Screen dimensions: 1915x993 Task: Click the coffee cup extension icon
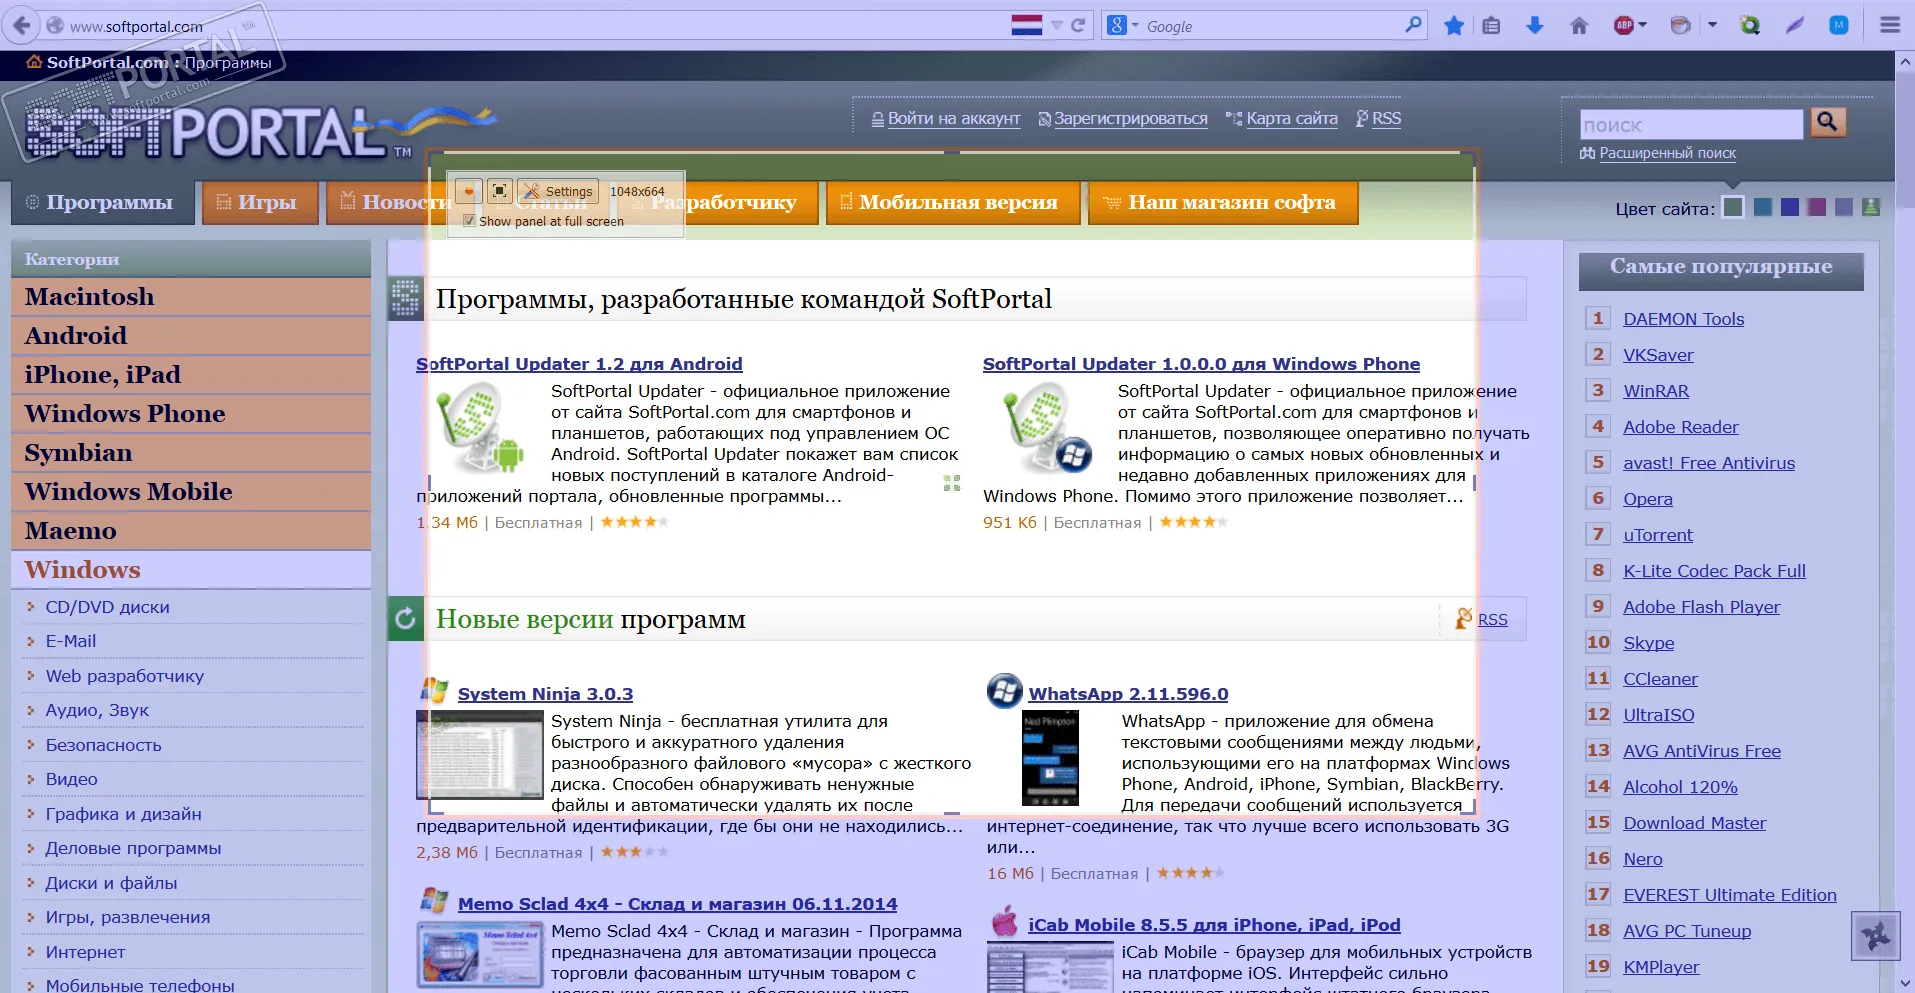tap(1681, 26)
